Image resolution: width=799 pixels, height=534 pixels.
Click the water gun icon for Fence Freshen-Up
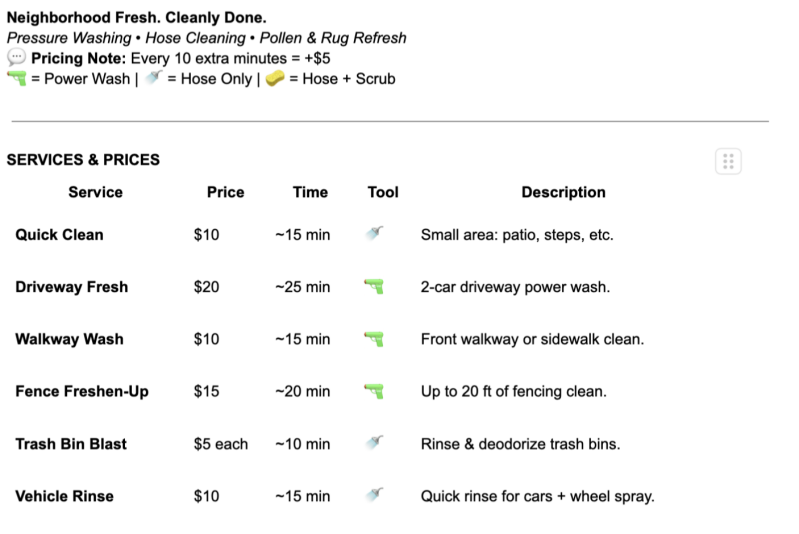pyautogui.click(x=375, y=391)
